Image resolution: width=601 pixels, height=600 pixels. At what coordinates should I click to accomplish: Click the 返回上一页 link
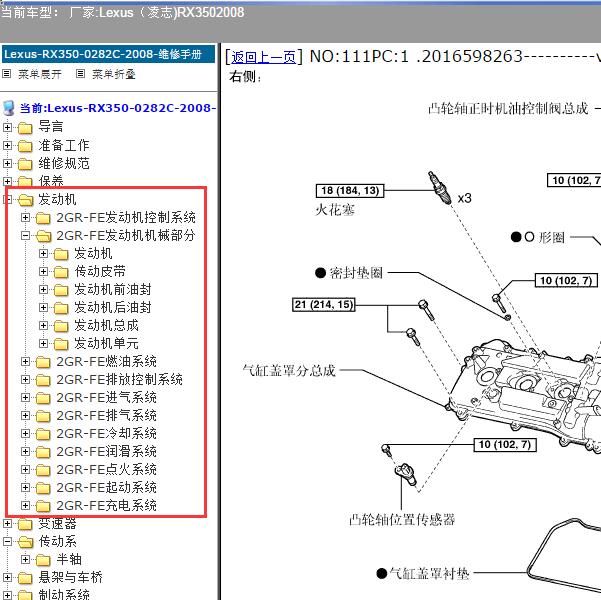263,58
